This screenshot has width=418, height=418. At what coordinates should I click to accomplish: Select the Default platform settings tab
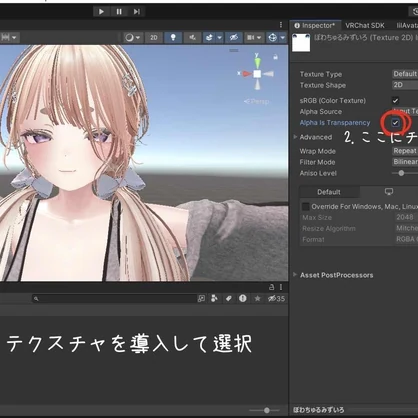329,192
